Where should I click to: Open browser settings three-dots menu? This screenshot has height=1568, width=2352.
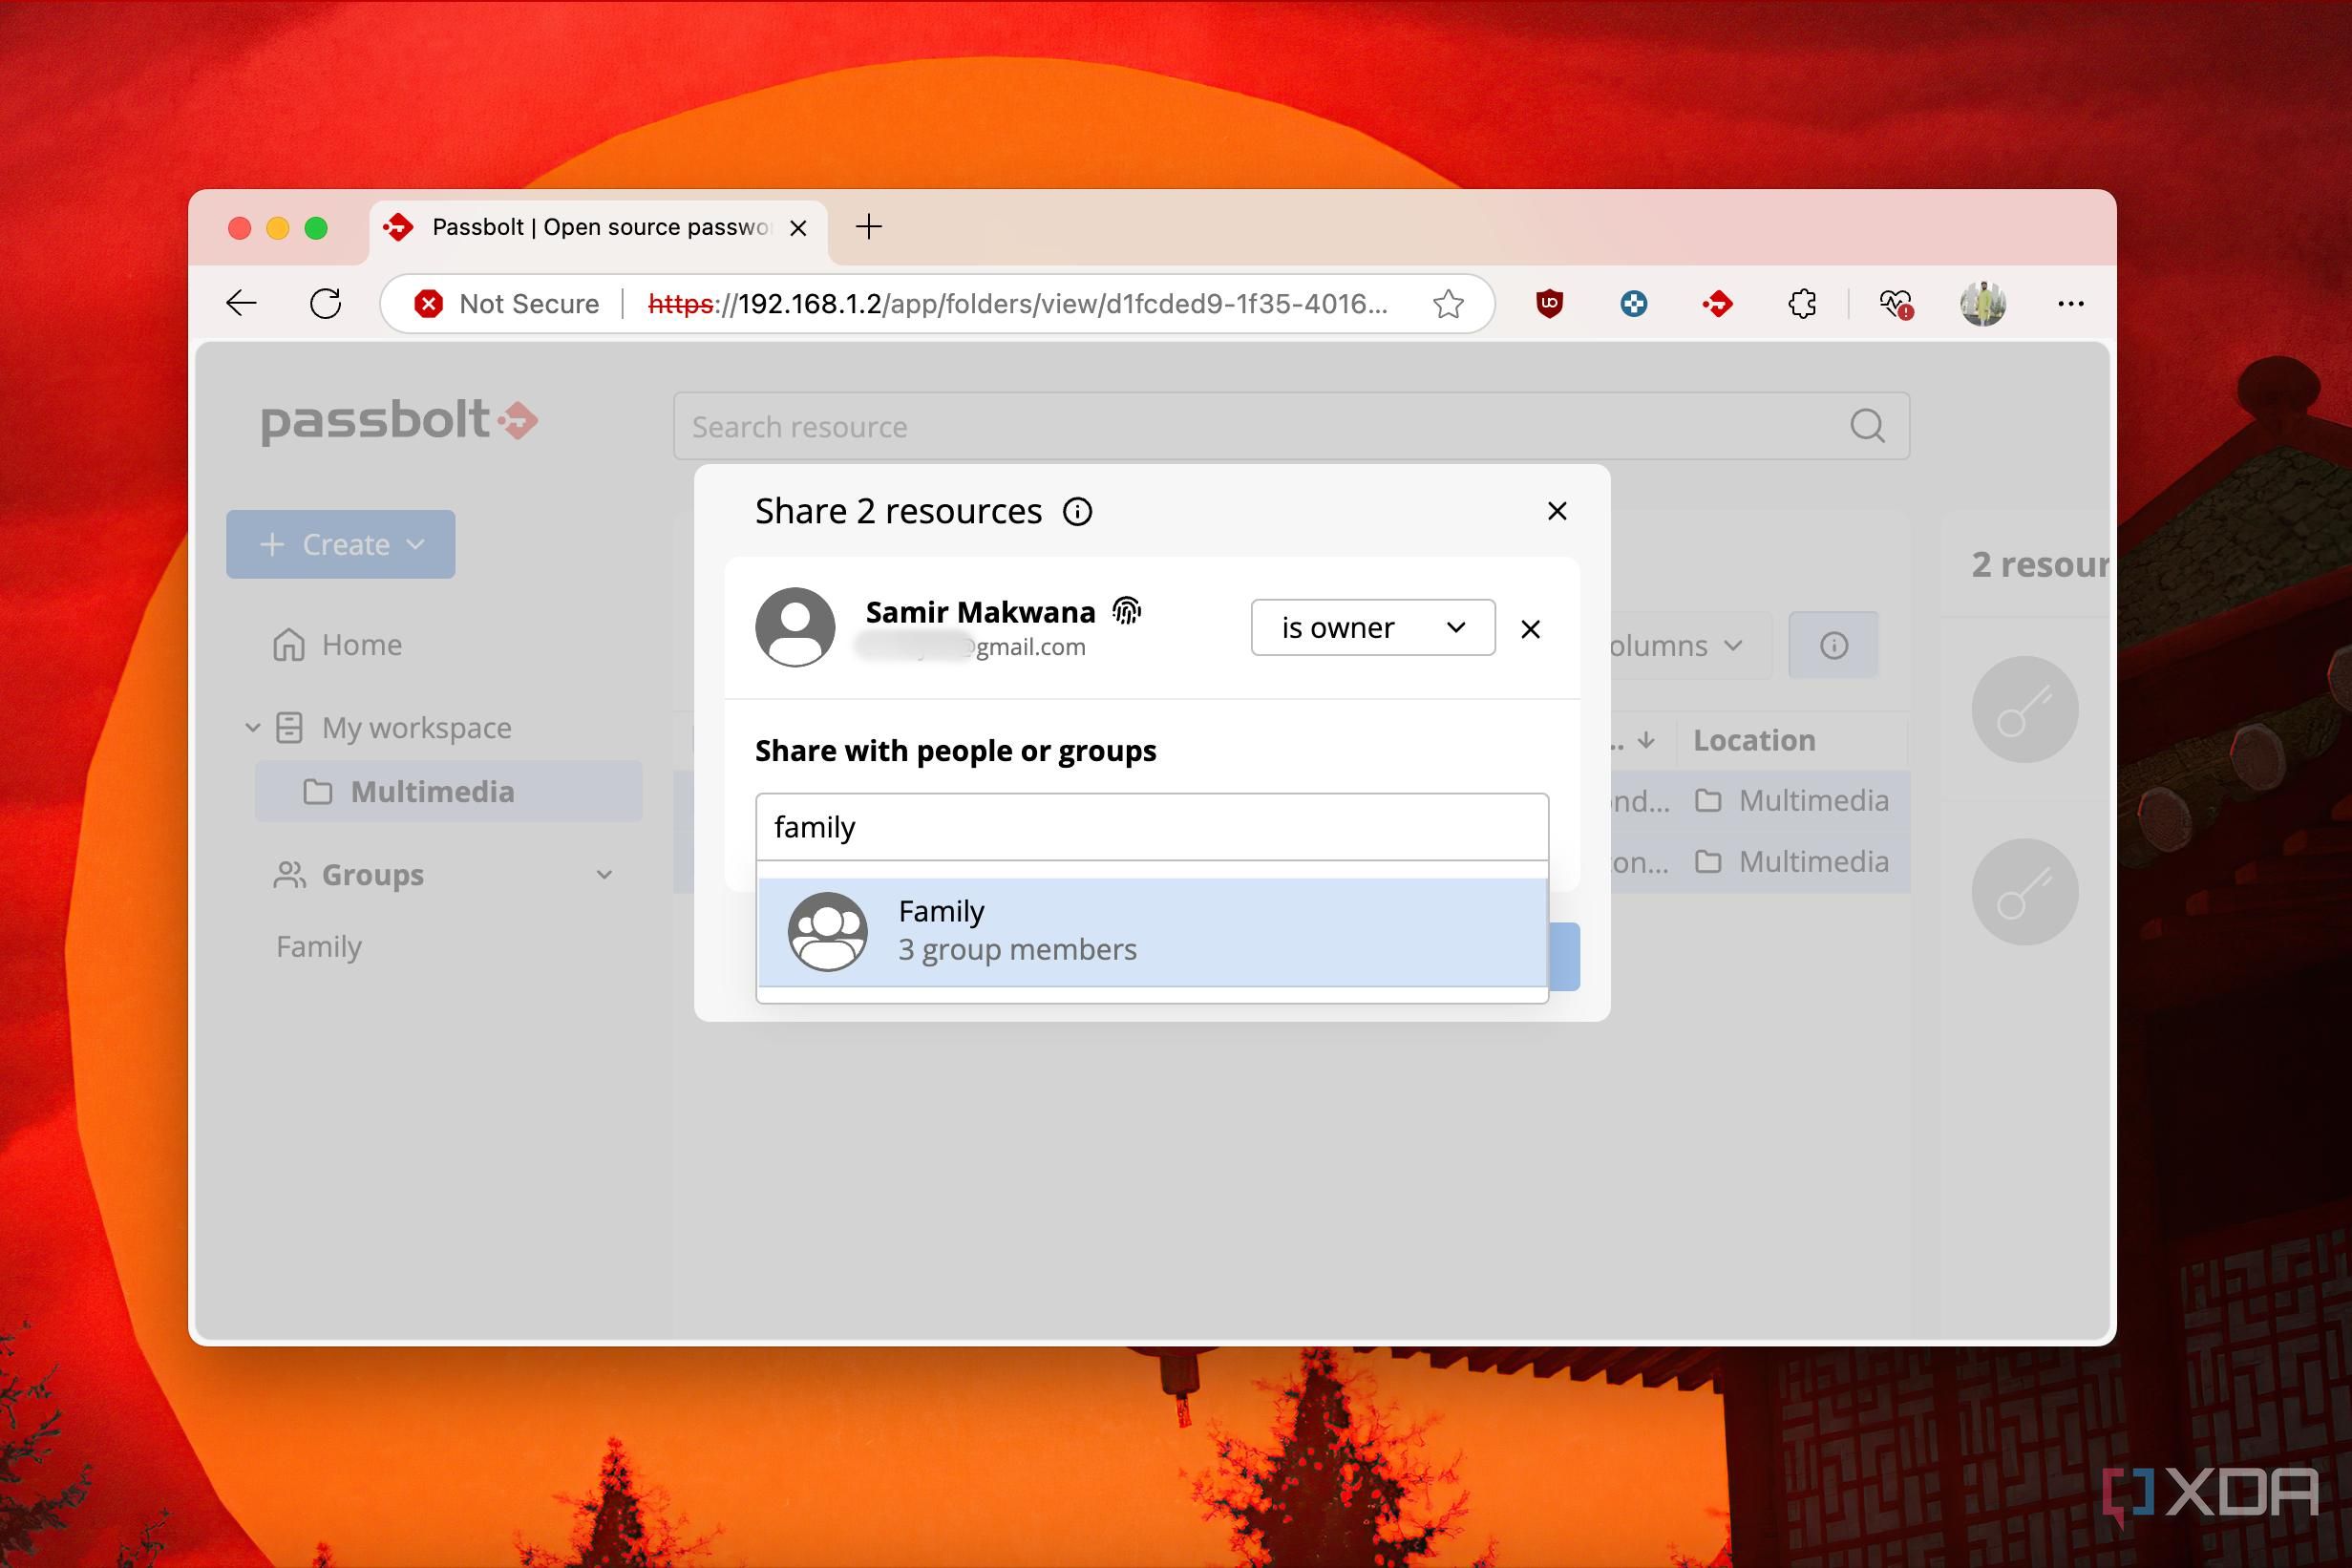click(2071, 303)
